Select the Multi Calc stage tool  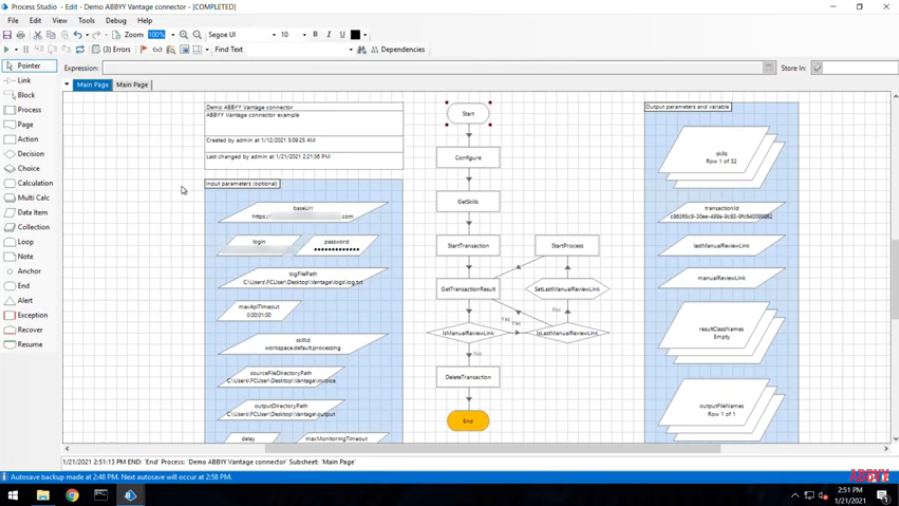(29, 198)
